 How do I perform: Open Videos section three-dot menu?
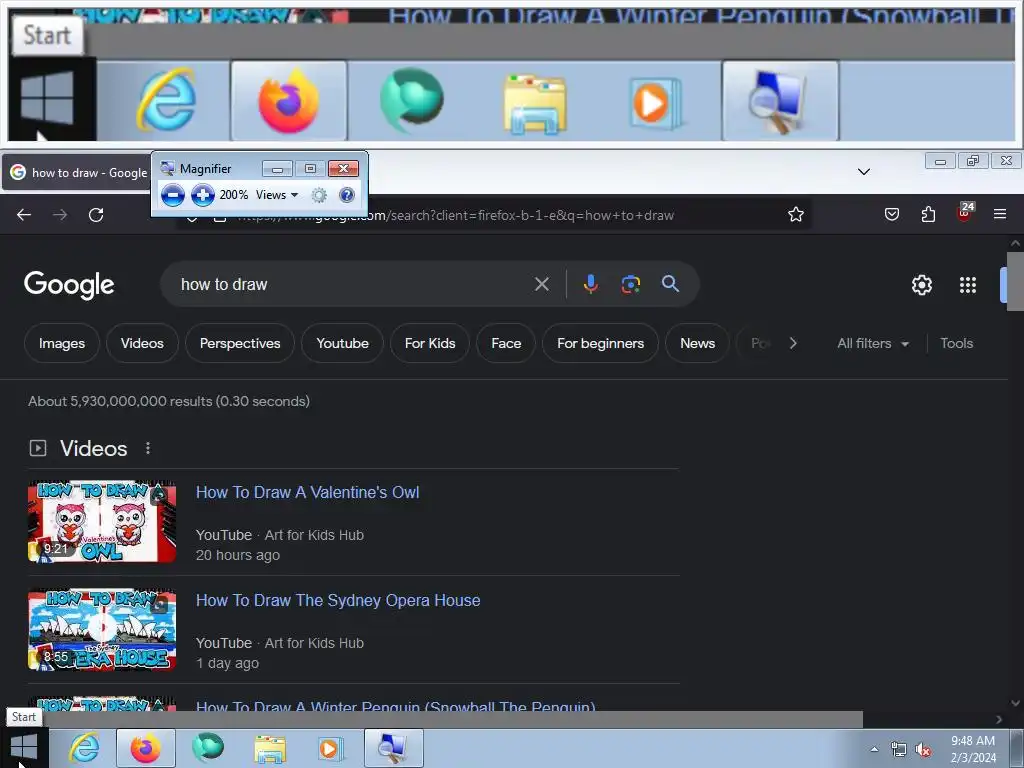tap(148, 448)
